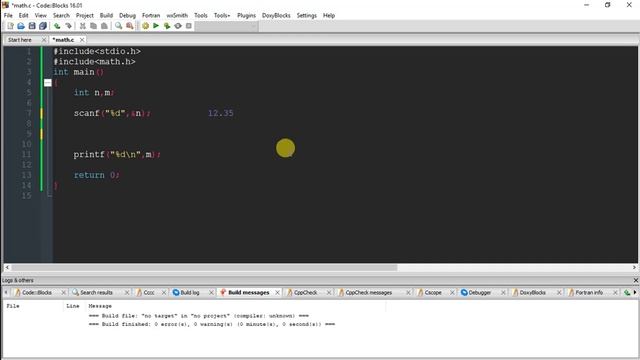Open the wxSmith menu
Screen dimensions: 640x360
click(177, 16)
